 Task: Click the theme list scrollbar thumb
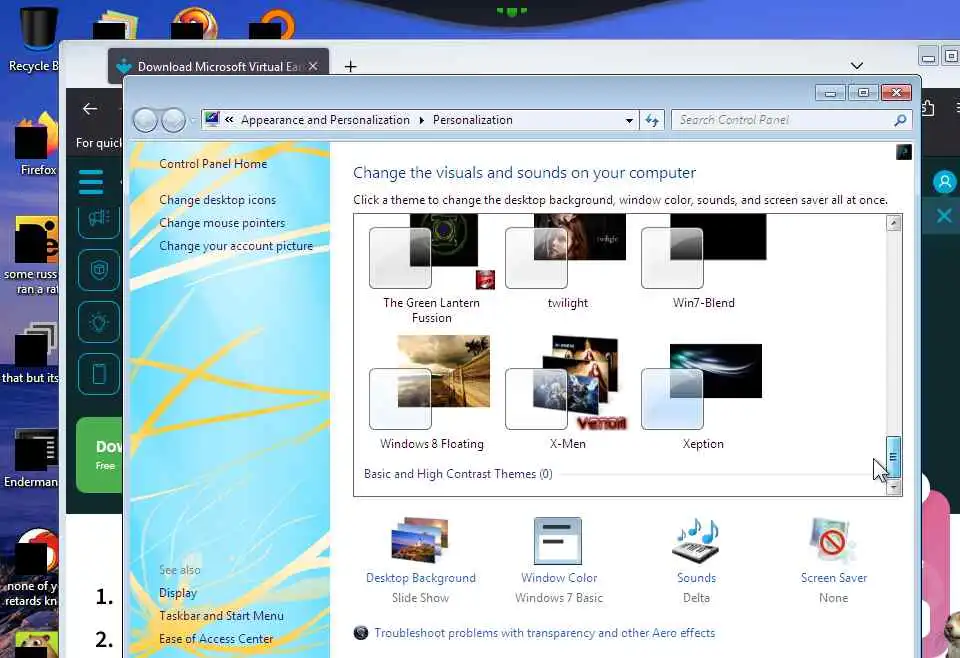point(893,457)
